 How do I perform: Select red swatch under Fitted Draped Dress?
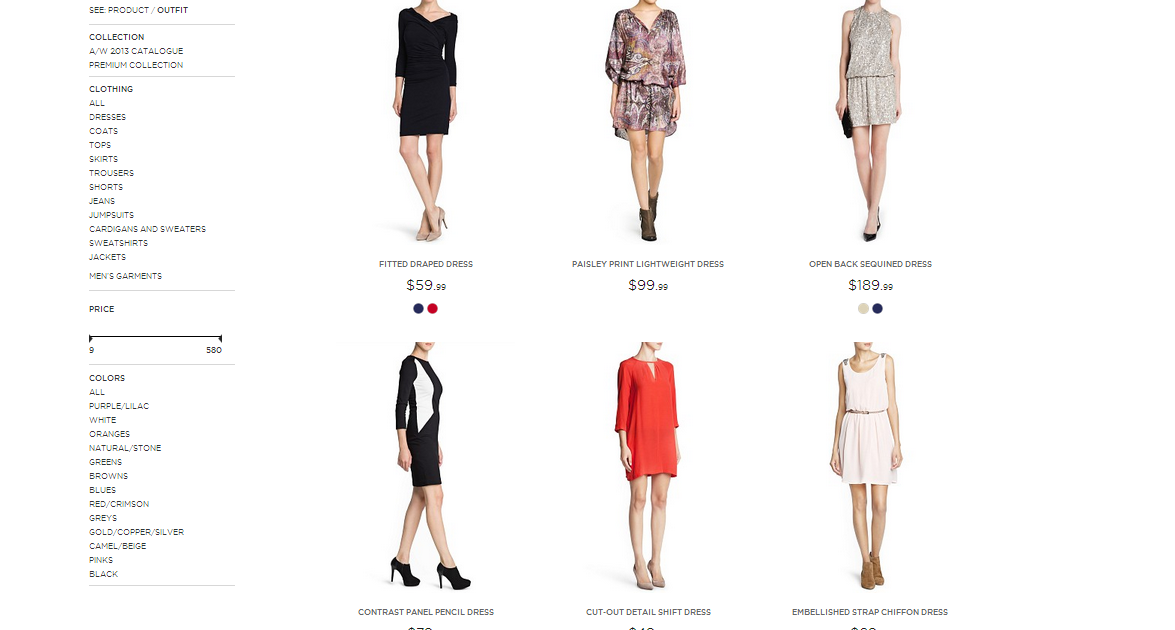(x=432, y=309)
